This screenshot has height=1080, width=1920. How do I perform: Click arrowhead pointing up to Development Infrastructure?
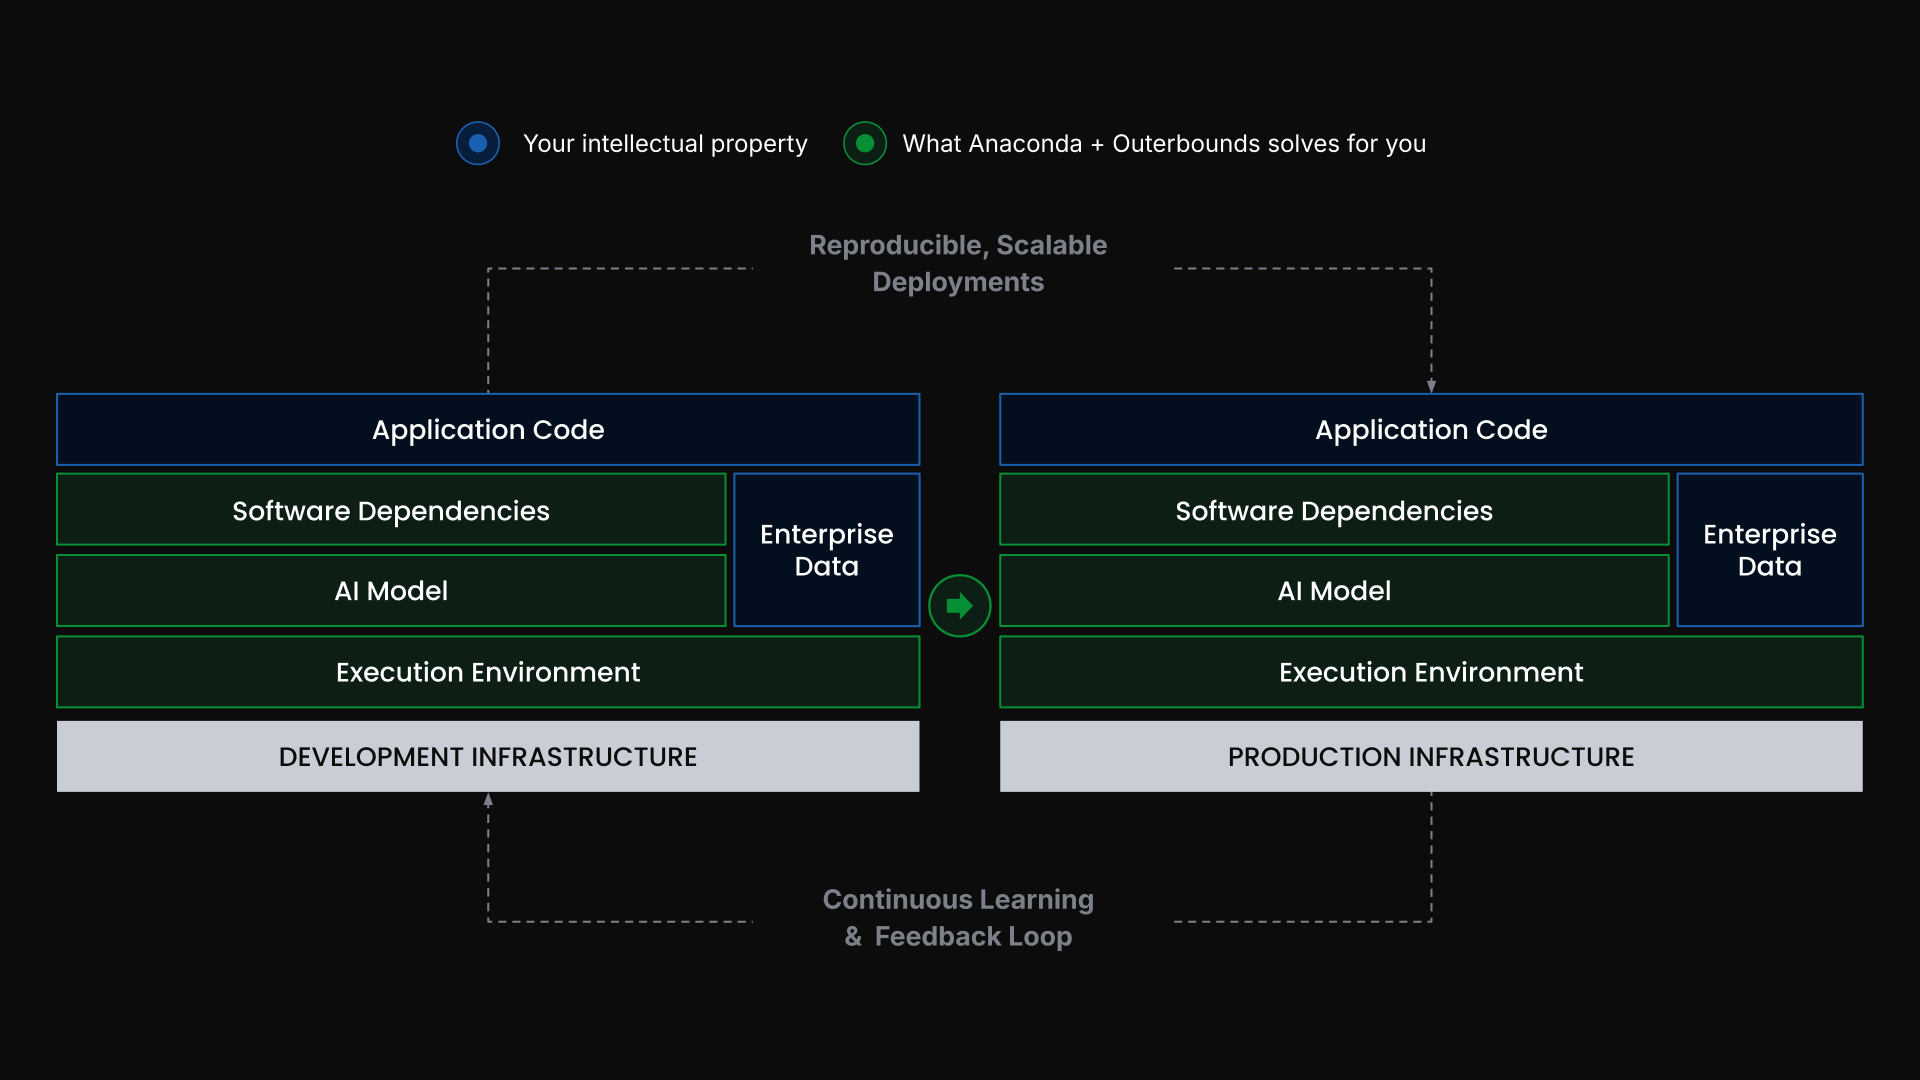[488, 800]
